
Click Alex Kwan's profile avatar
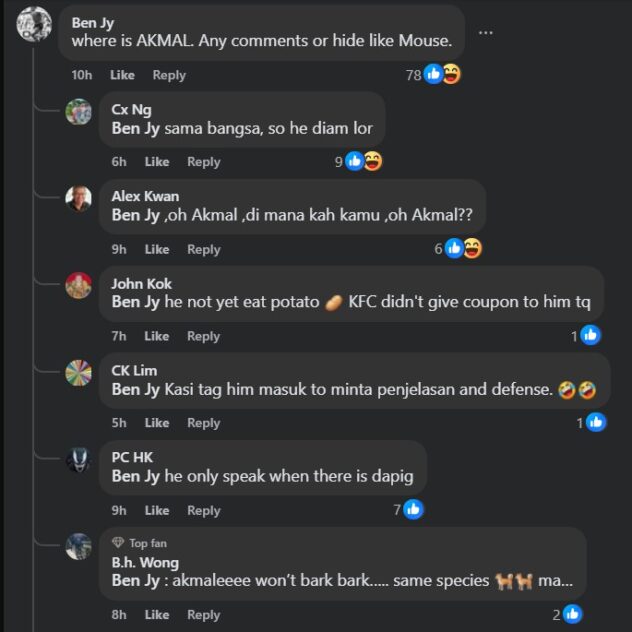click(x=79, y=199)
